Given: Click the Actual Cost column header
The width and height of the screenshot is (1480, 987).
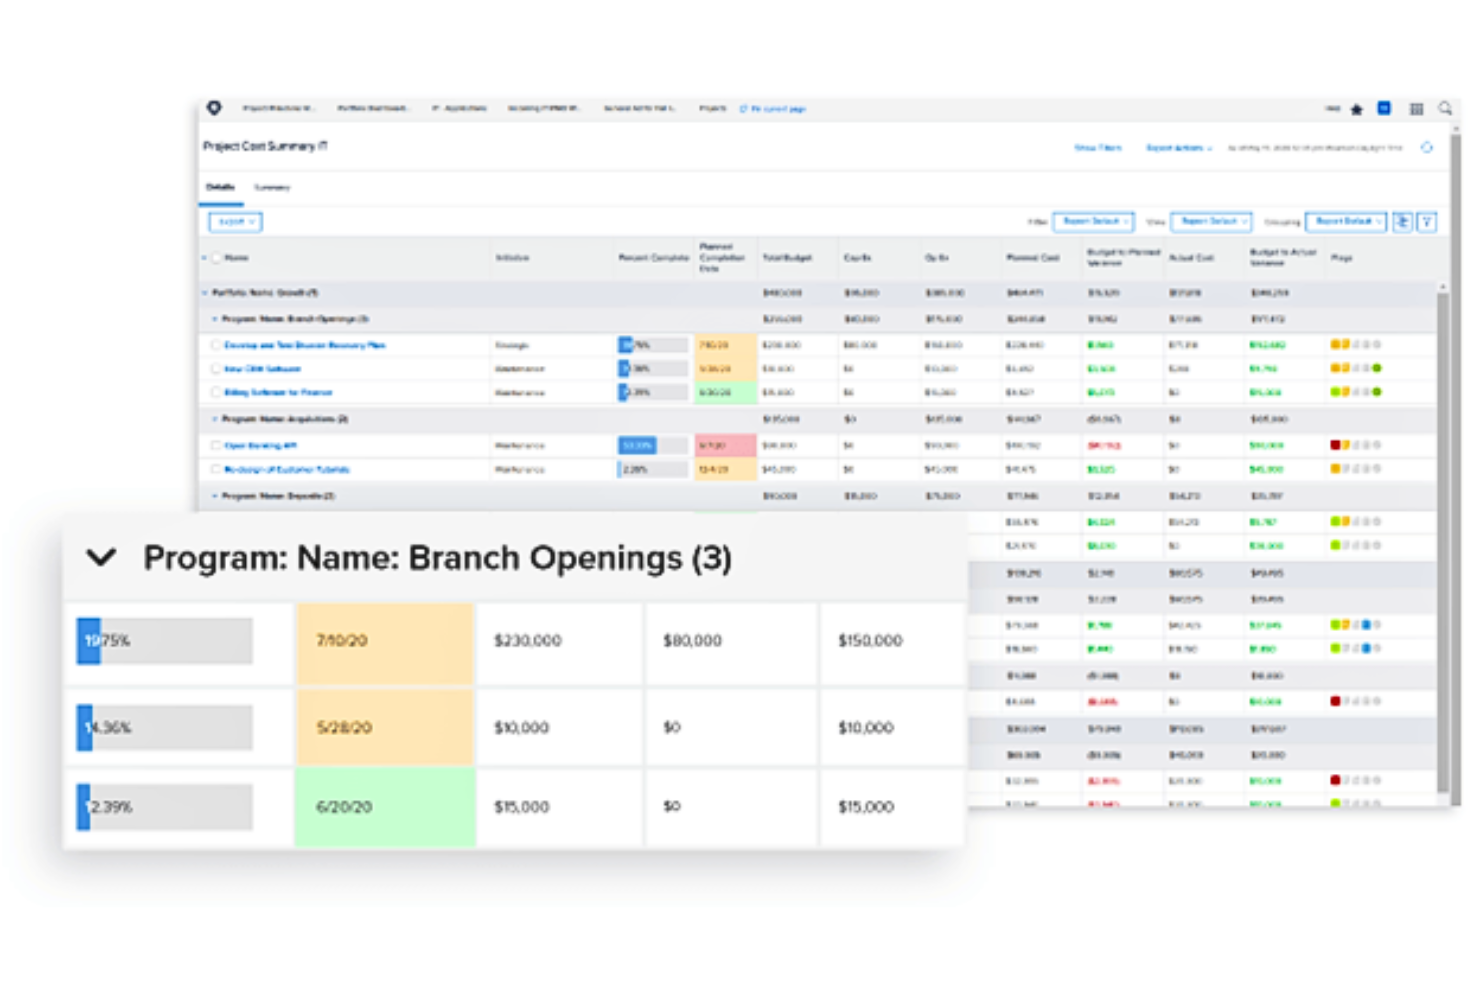Looking at the screenshot, I should (x=1191, y=258).
